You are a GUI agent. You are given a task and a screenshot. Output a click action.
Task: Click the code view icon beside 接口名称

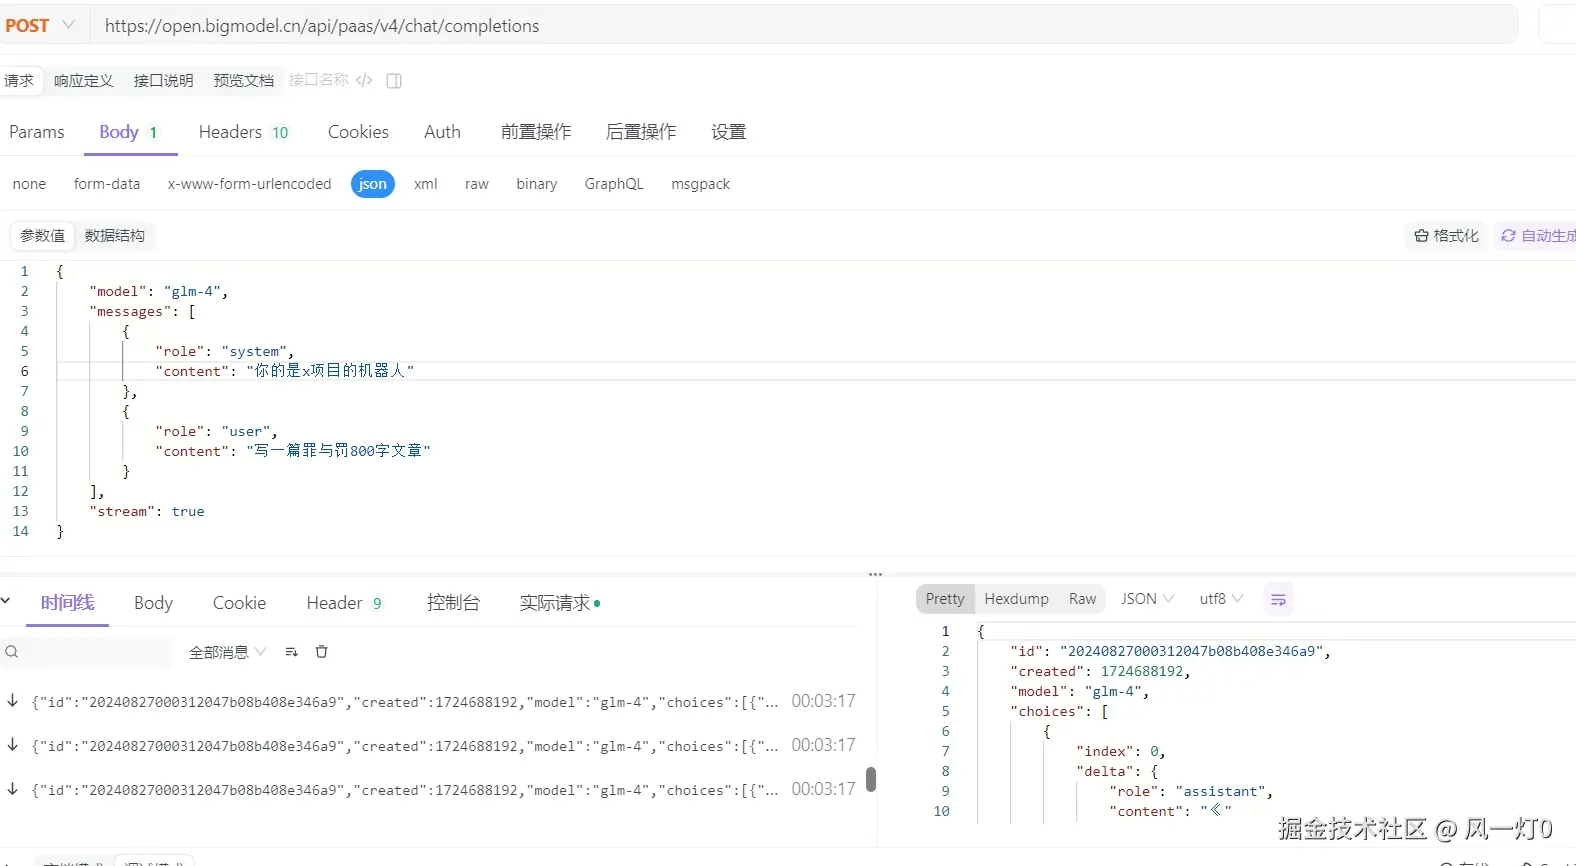[364, 80]
